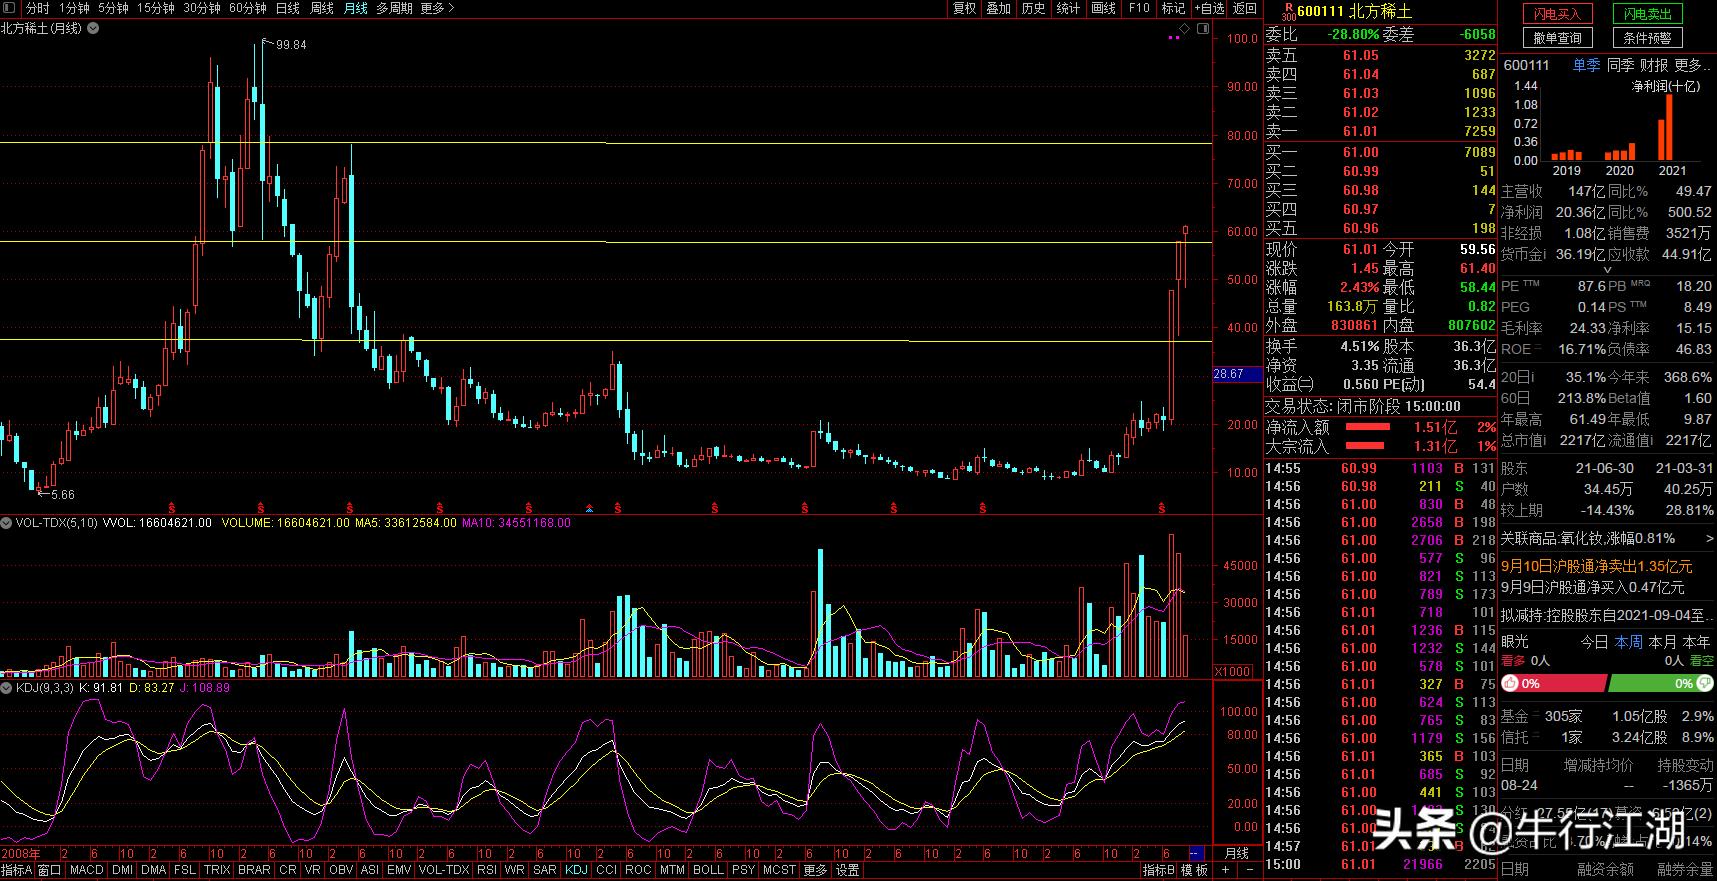This screenshot has width=1717, height=881.
Task: Select the MACD indicator tab
Action: [x=86, y=870]
